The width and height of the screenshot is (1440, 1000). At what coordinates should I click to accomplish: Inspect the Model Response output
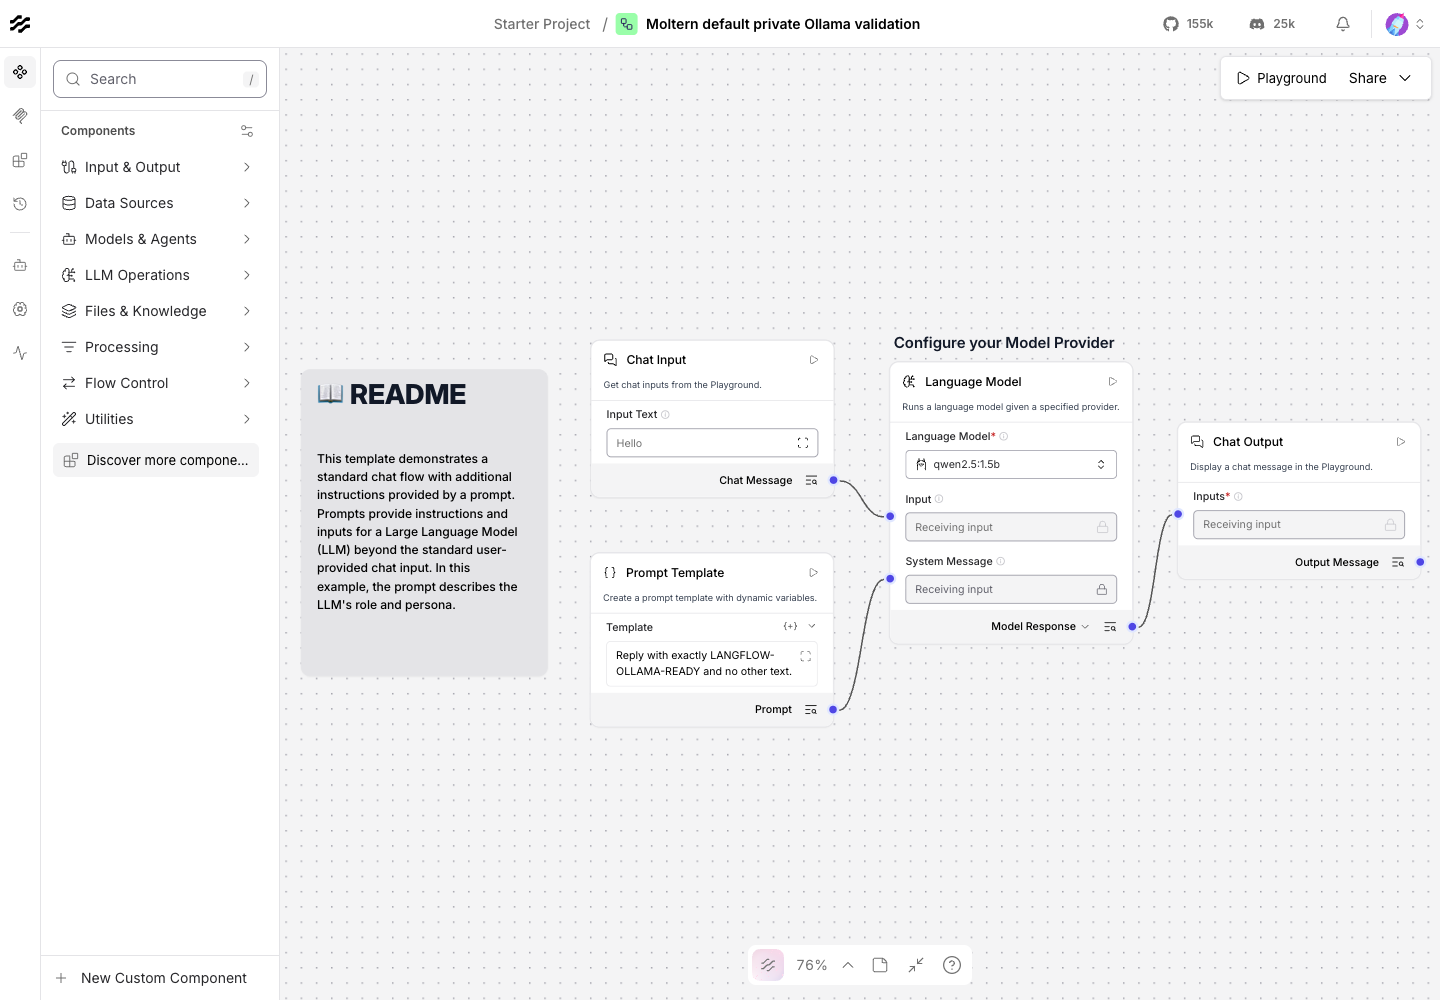[x=1110, y=627]
